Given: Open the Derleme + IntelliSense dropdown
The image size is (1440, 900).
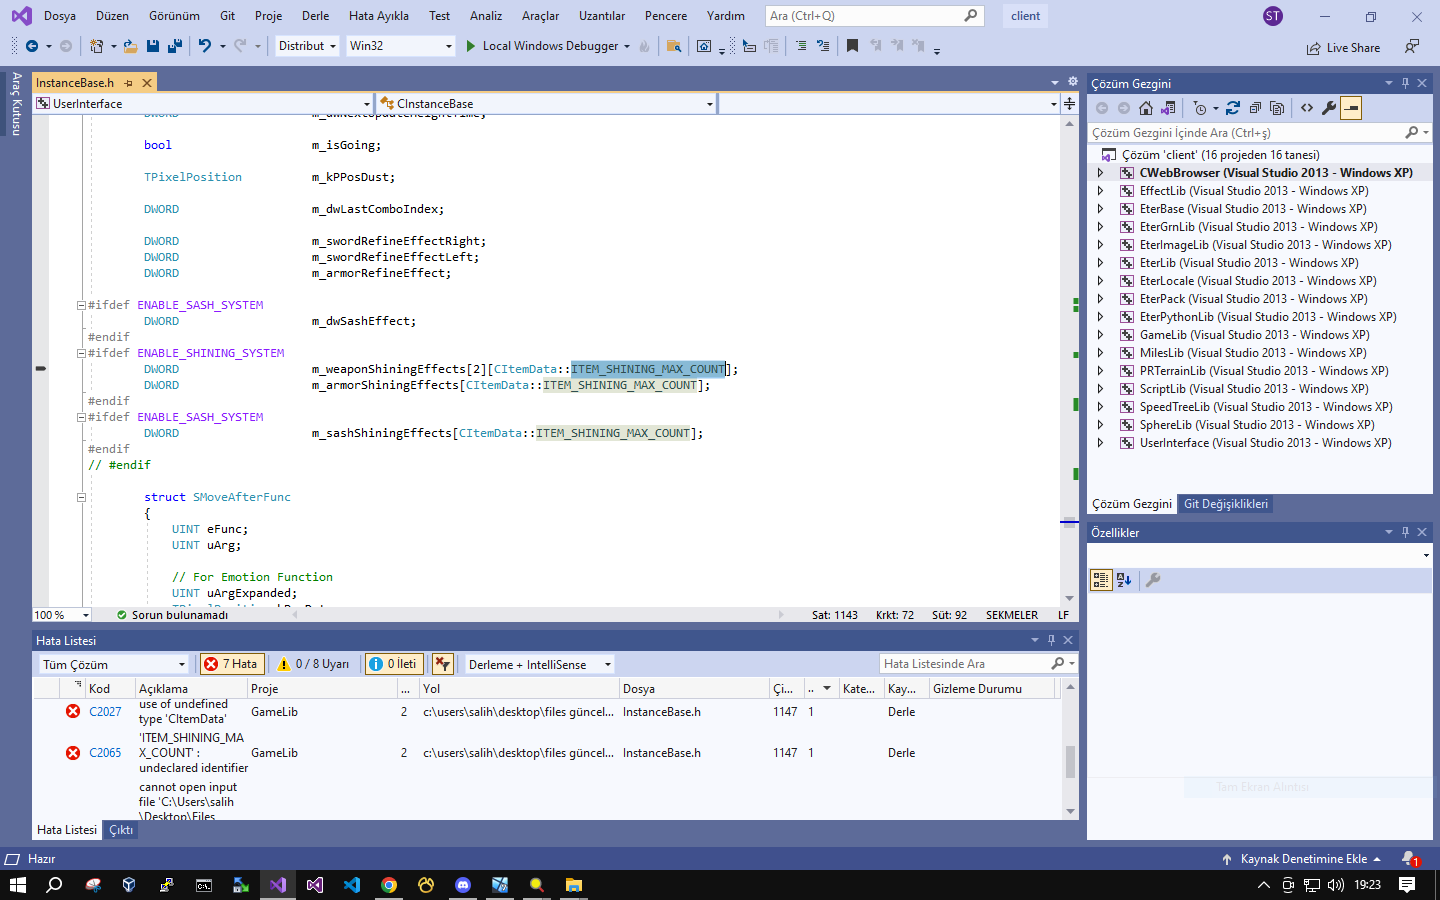Looking at the screenshot, I should coord(539,664).
